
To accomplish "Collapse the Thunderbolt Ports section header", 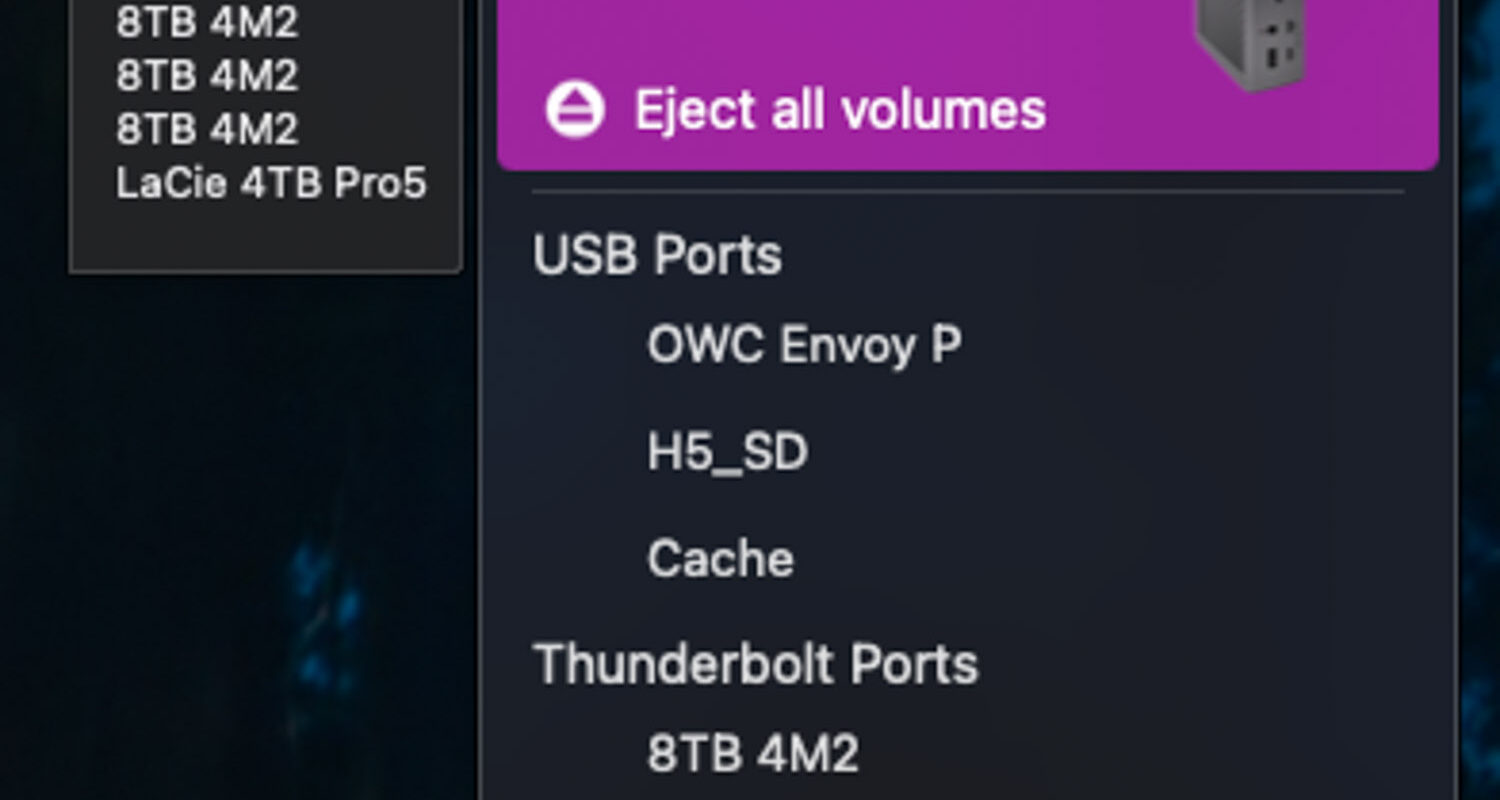I will pyautogui.click(x=755, y=664).
